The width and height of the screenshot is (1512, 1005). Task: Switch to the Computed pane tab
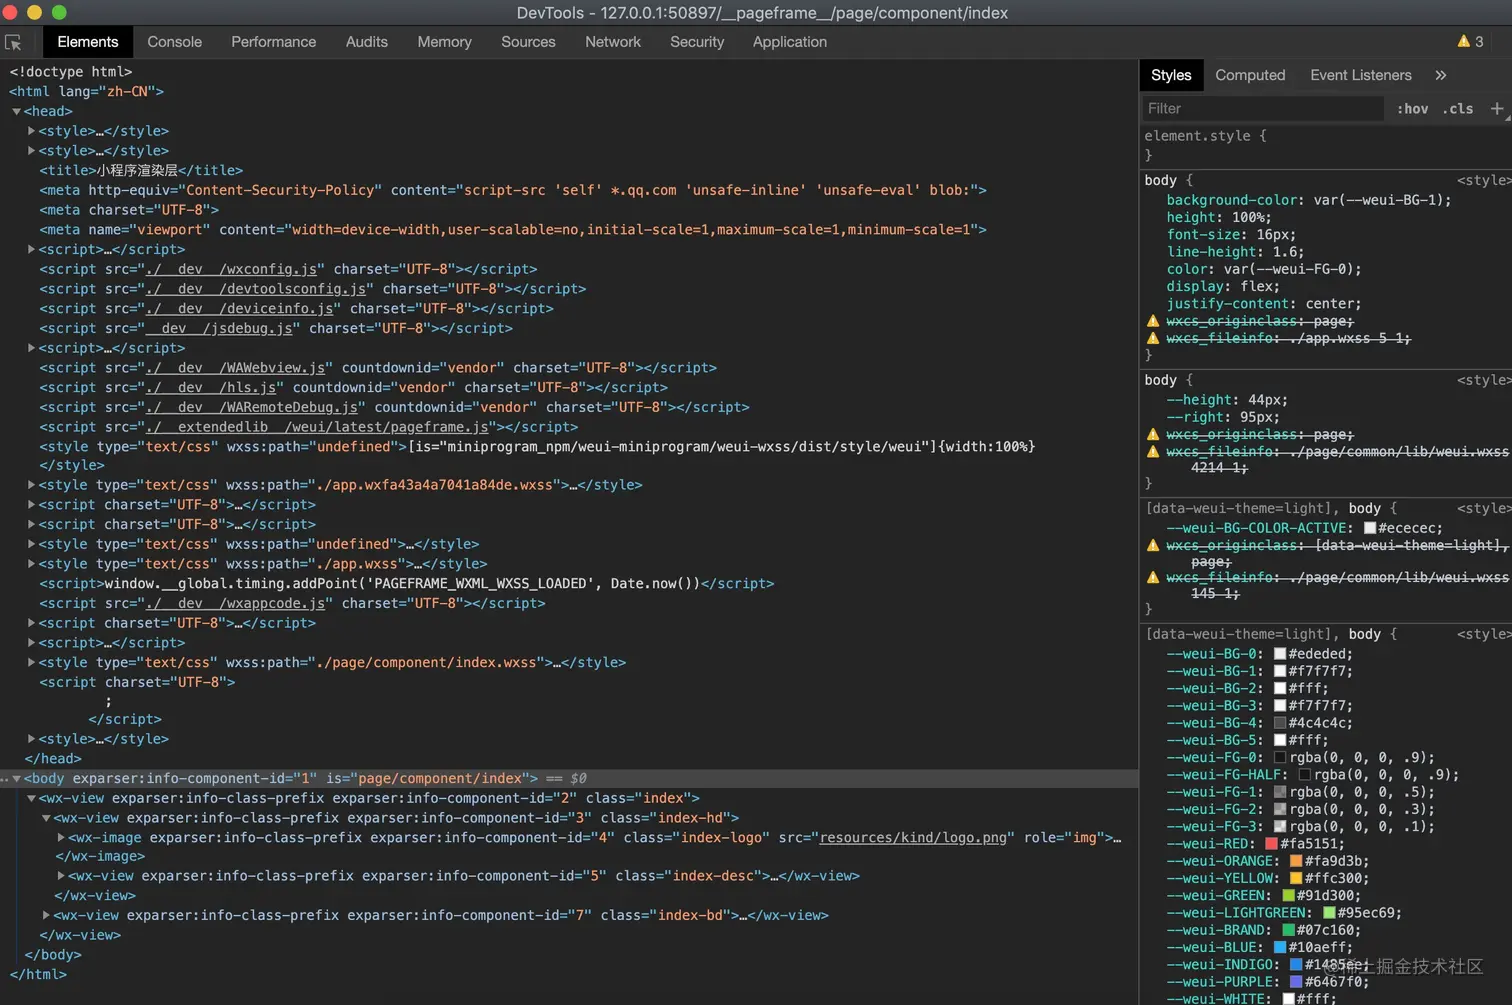click(1250, 75)
